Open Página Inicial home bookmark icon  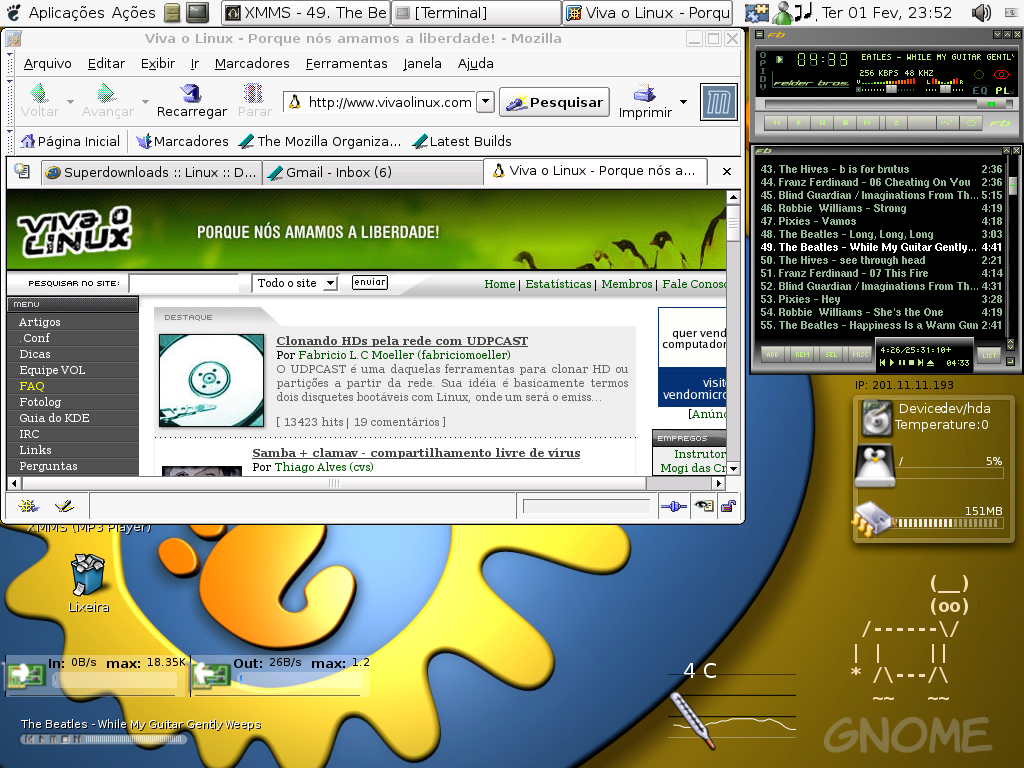click(x=27, y=141)
